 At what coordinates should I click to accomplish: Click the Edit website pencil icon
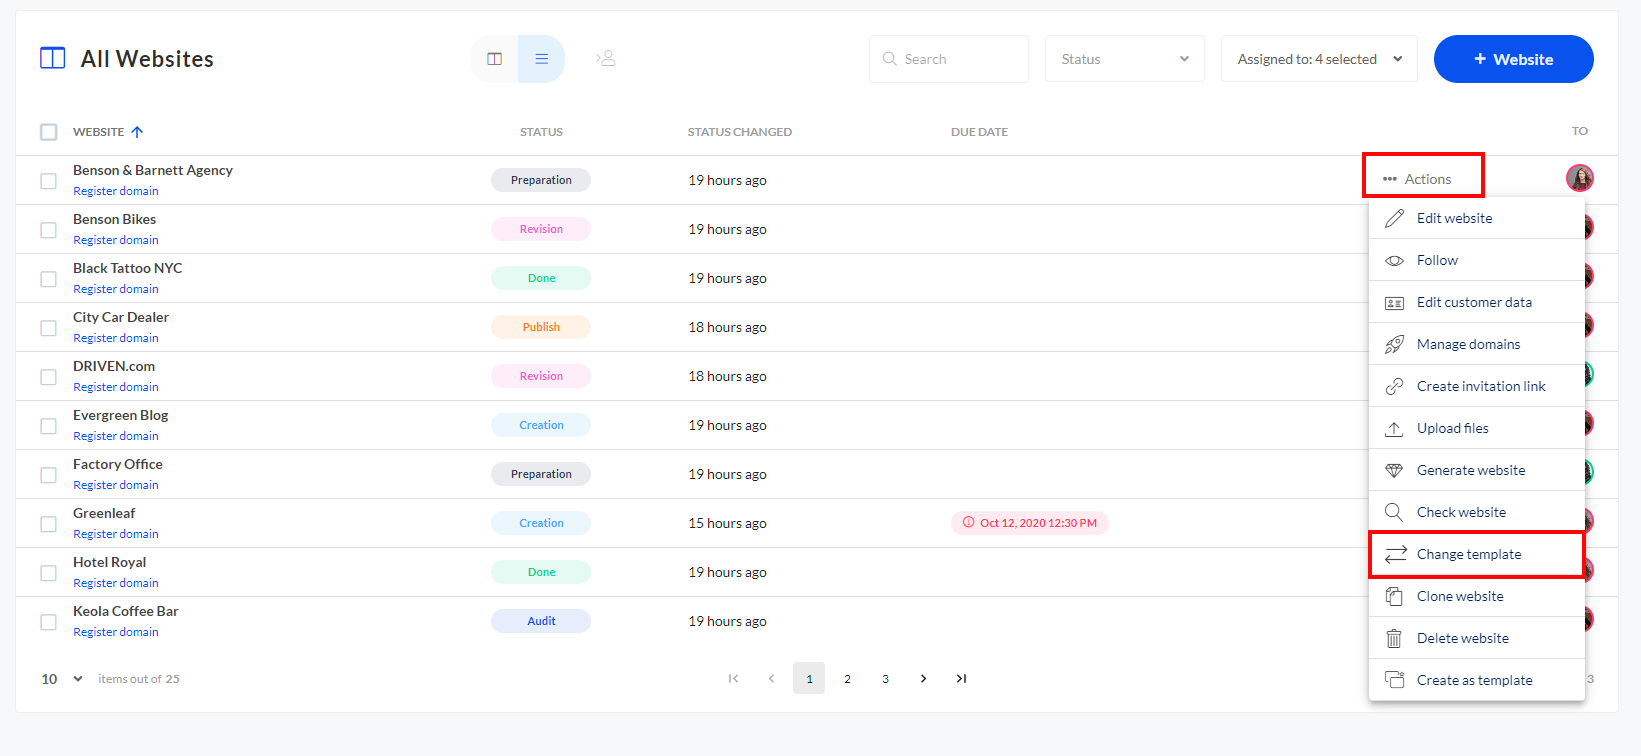[1394, 218]
